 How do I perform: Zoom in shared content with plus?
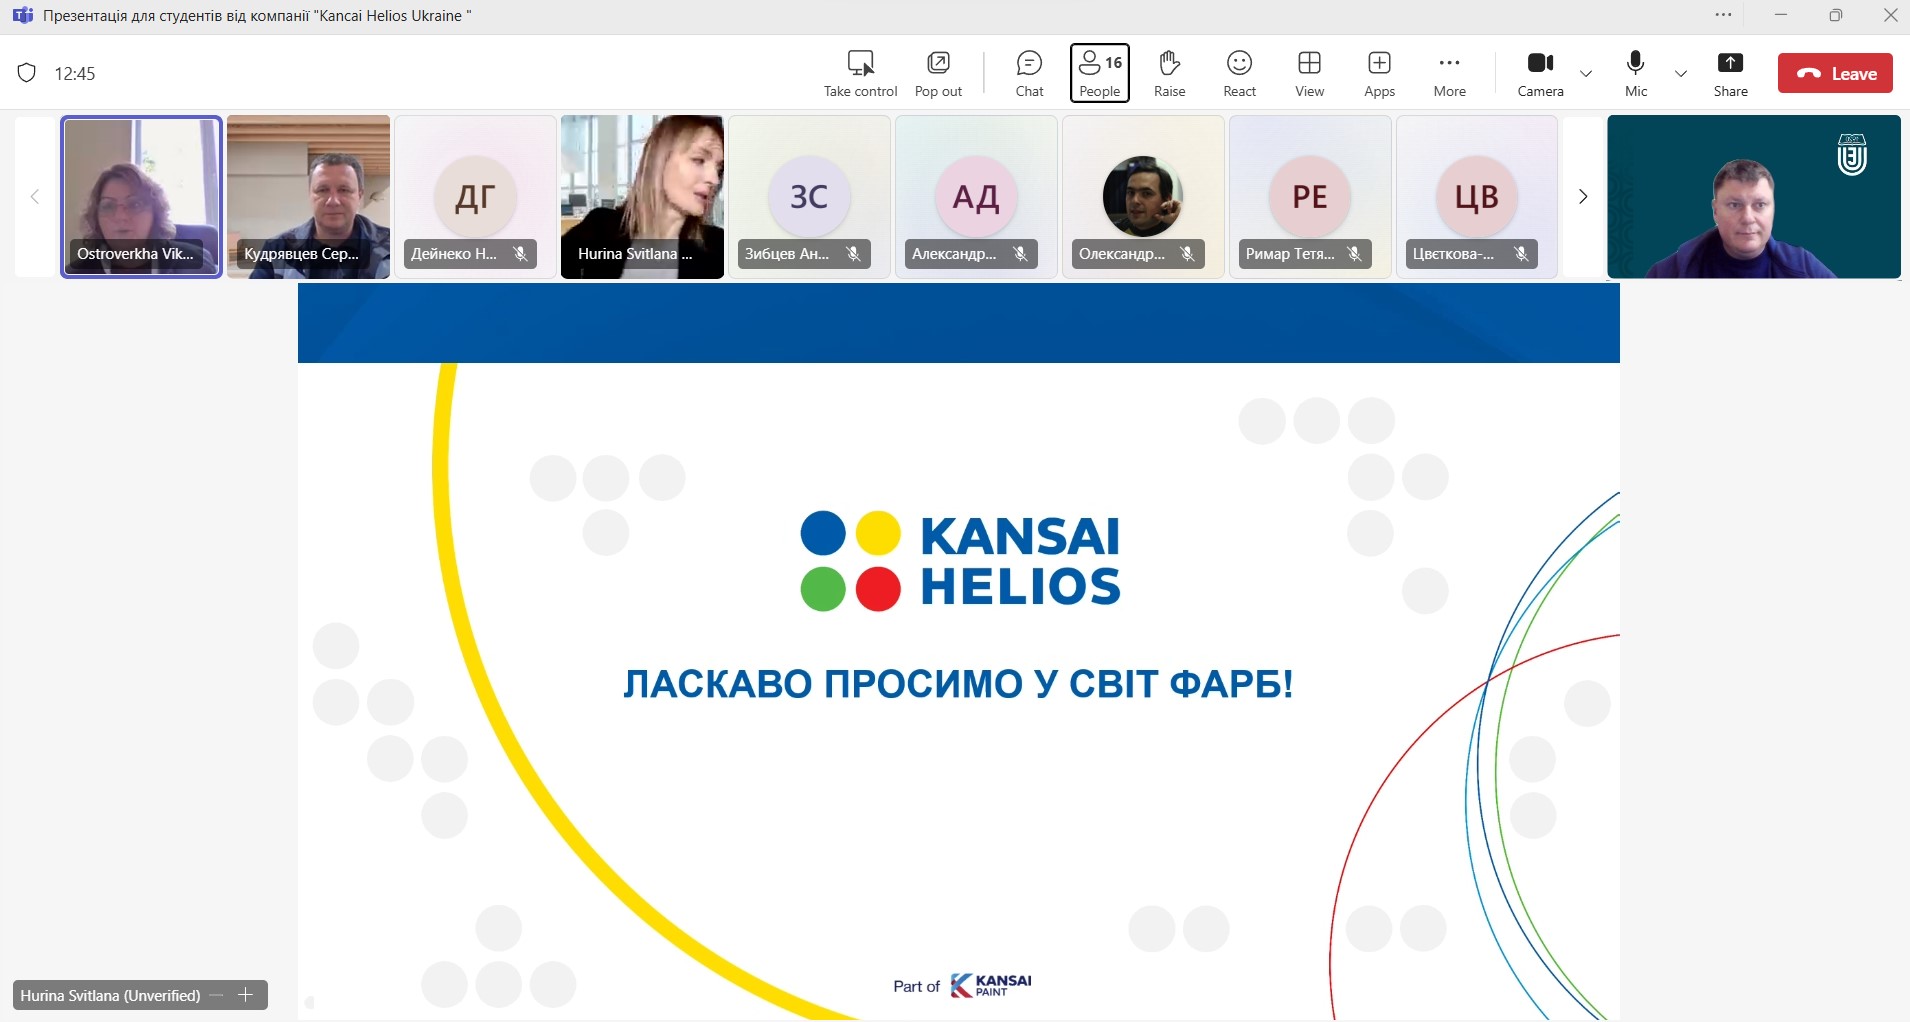coord(246,995)
